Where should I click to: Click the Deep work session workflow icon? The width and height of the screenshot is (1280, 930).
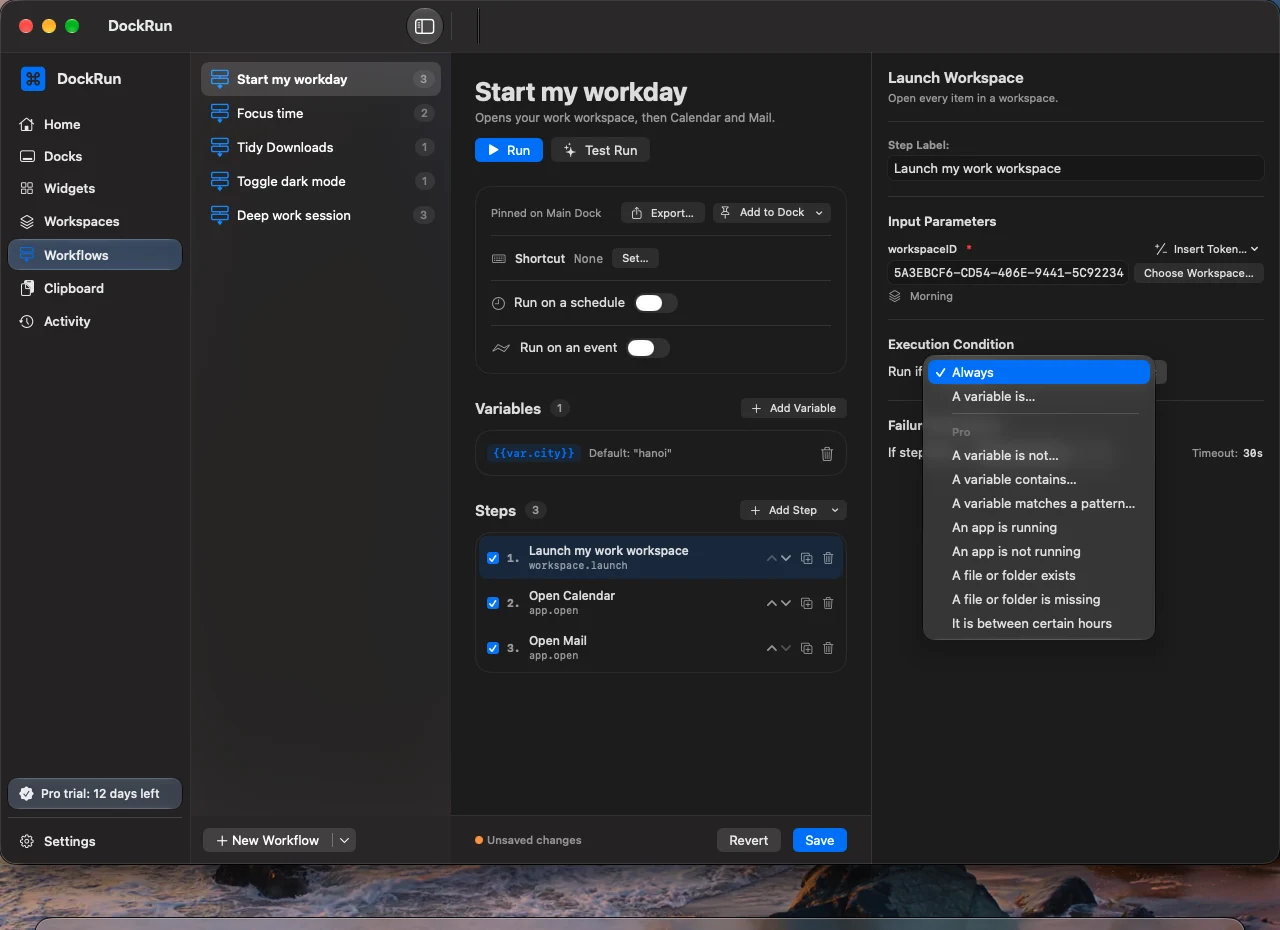[219, 215]
